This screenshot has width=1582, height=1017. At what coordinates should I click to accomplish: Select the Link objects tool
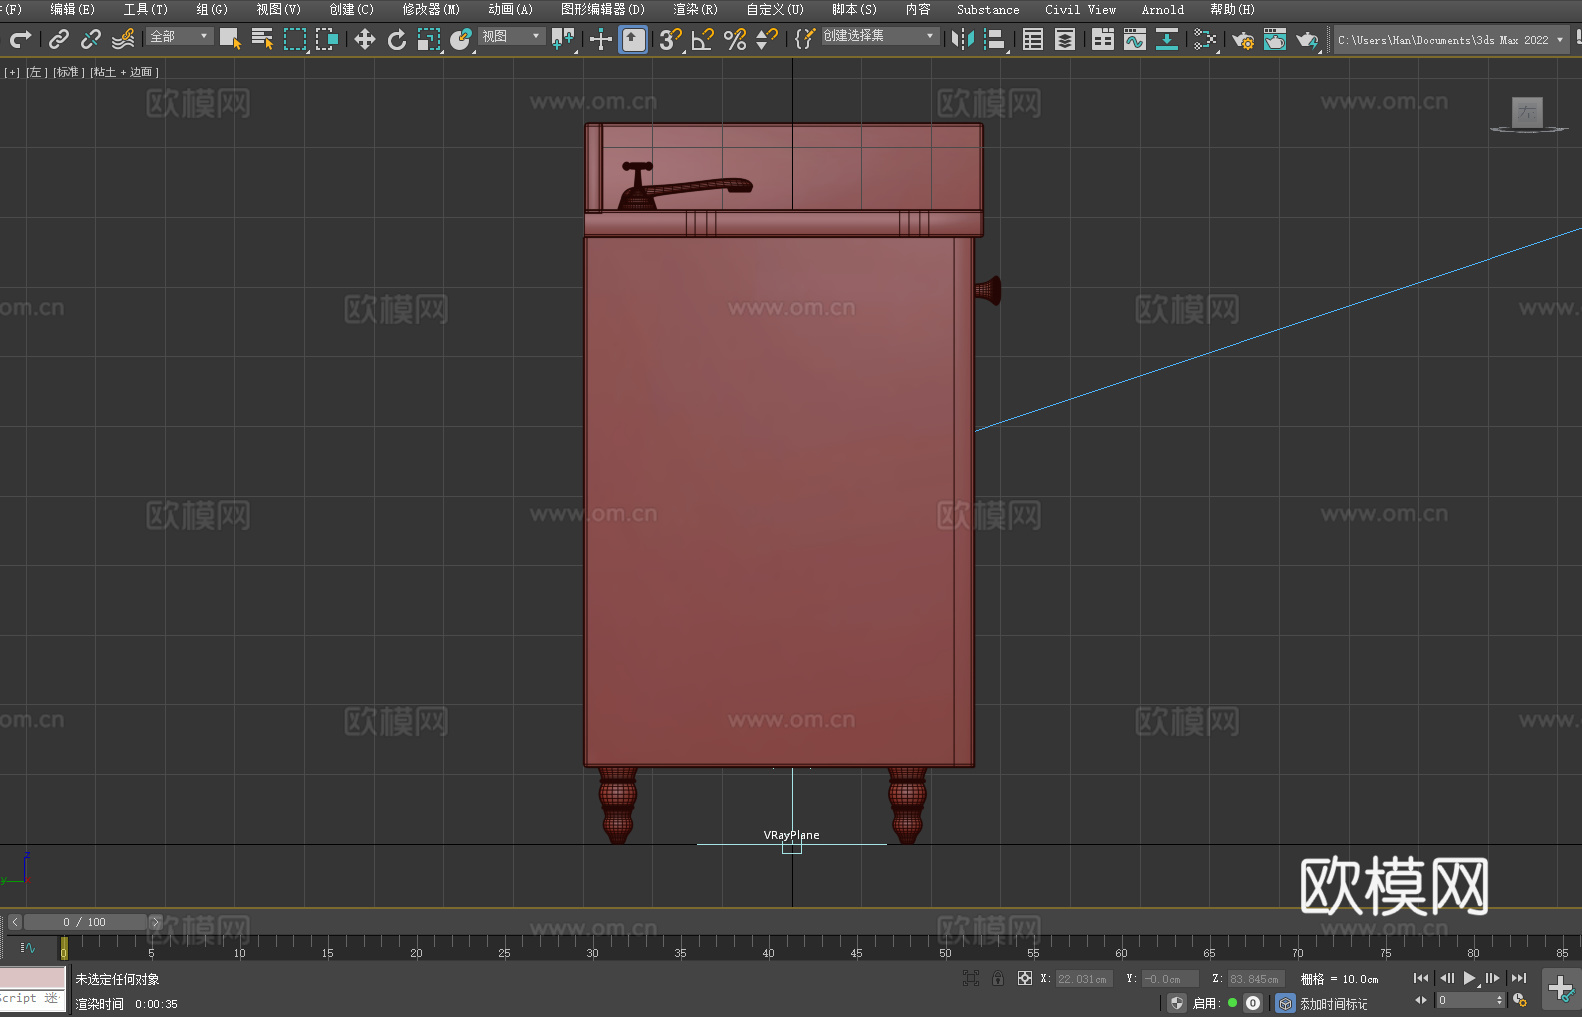(59, 39)
